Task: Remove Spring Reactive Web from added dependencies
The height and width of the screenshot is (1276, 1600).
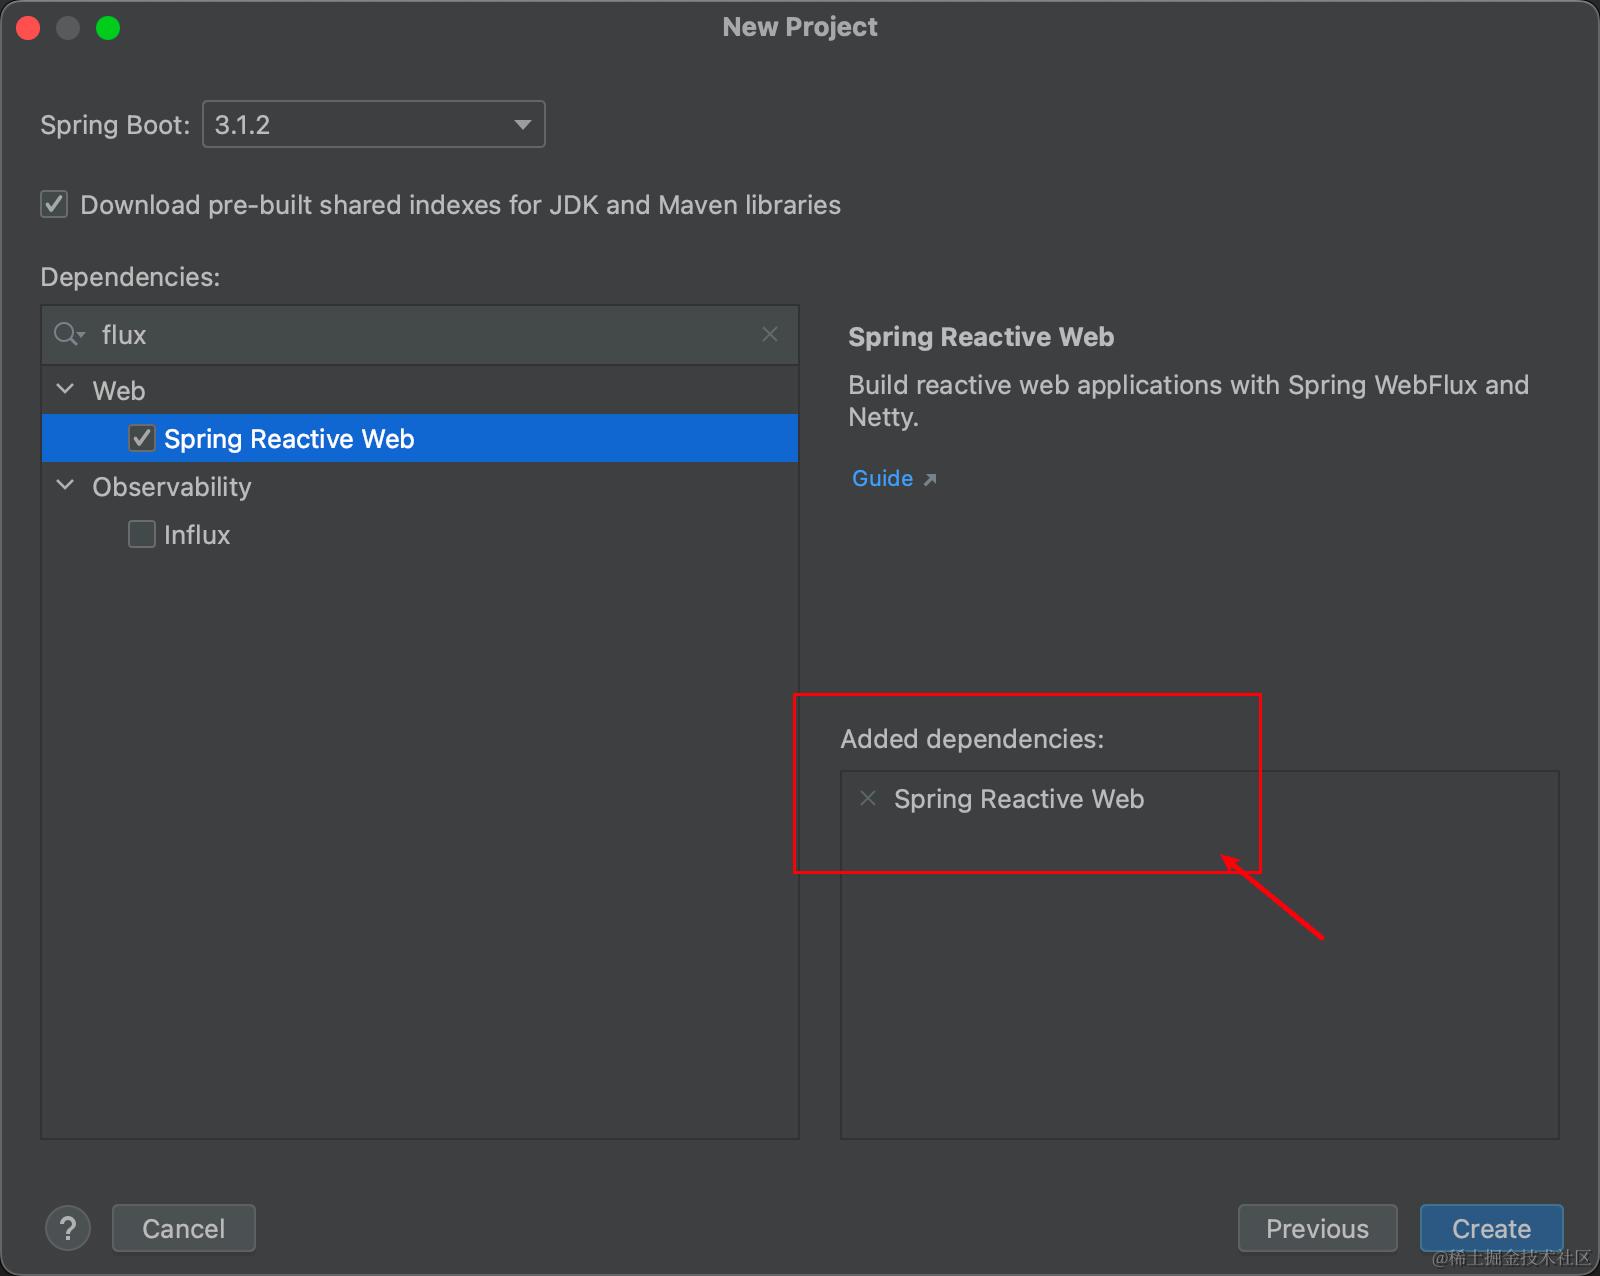Action: pos(868,798)
